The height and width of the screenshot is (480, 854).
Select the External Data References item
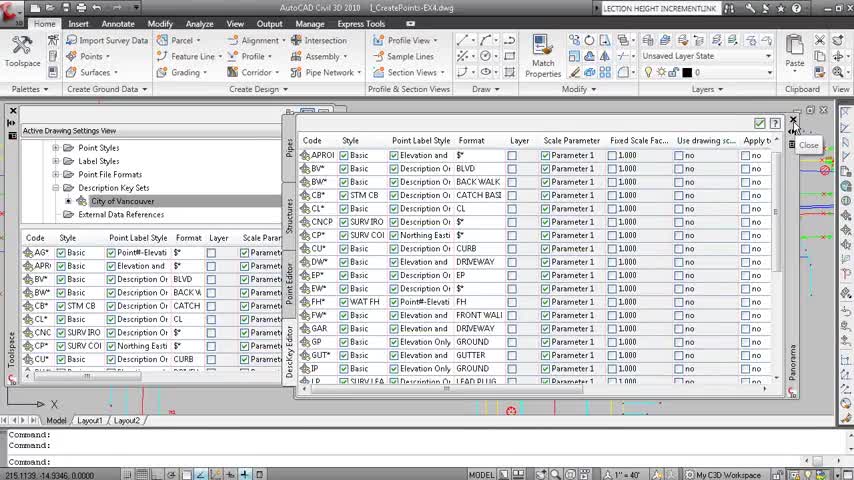click(121, 215)
